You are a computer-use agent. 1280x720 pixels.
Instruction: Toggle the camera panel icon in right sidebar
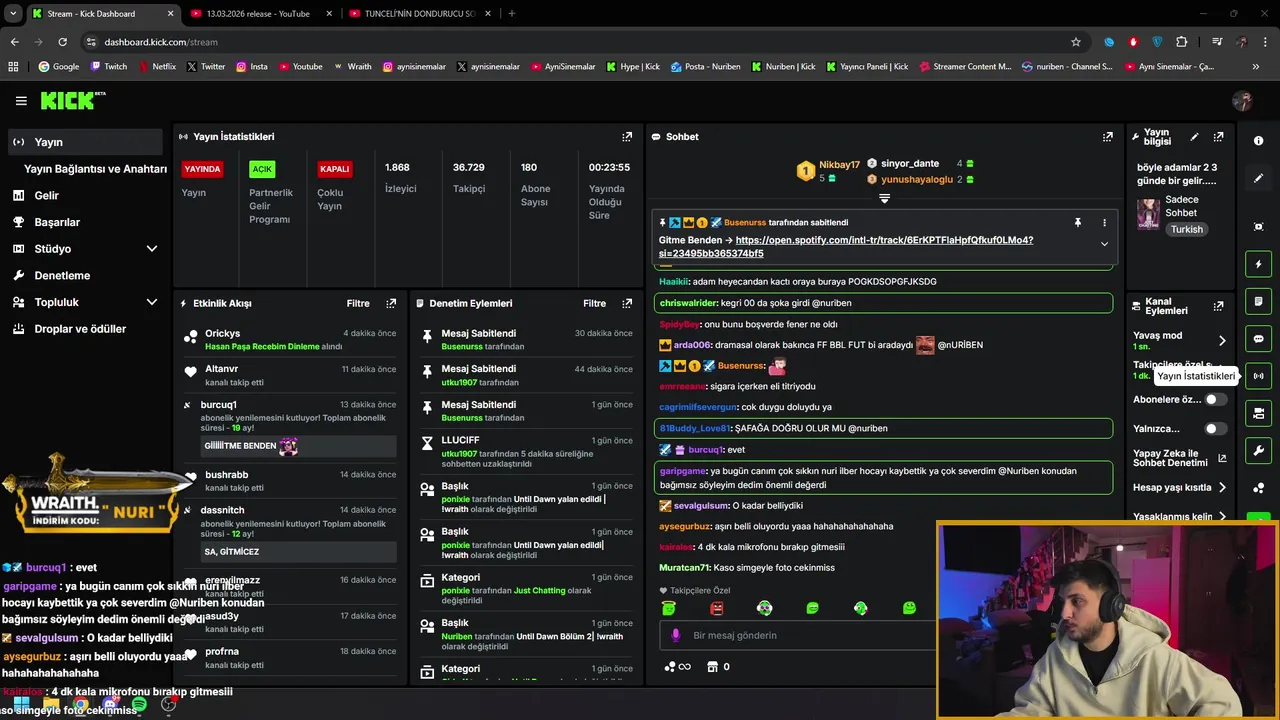click(x=1258, y=413)
